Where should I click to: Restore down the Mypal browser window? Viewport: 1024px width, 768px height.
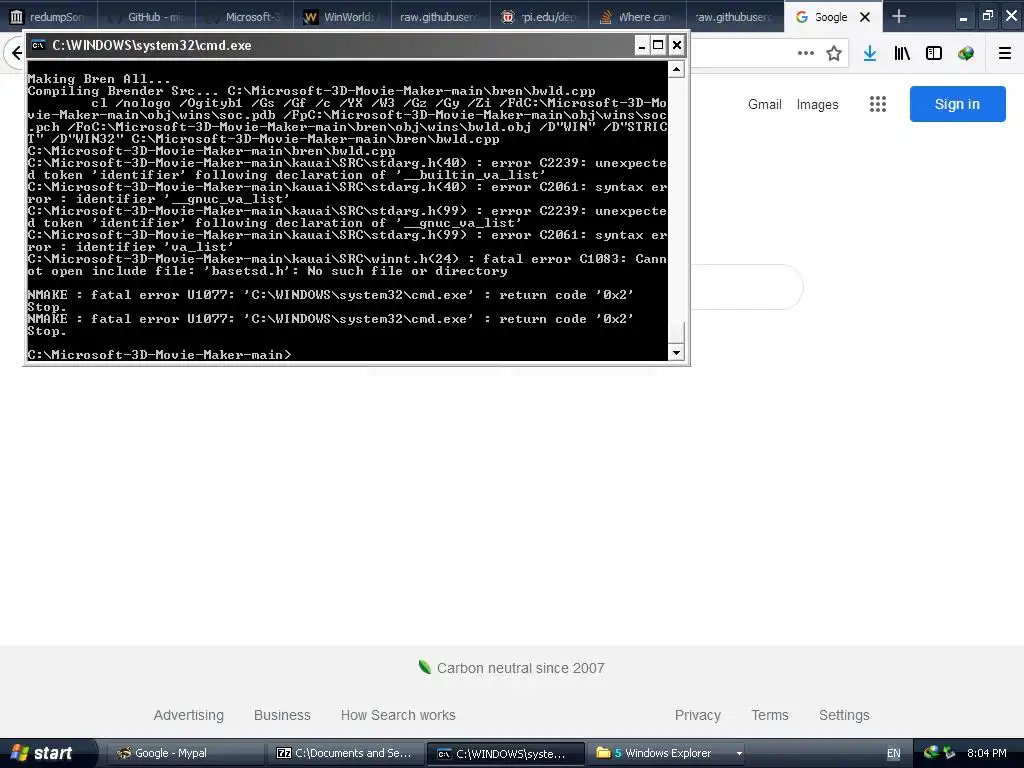pyautogui.click(x=987, y=16)
